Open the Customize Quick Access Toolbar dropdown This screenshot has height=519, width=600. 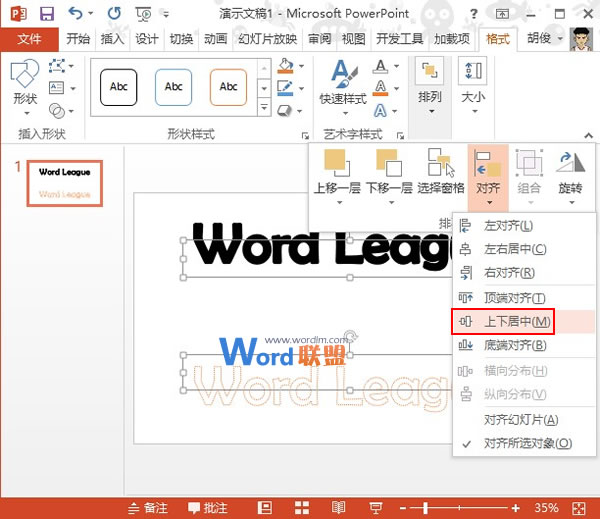pos(166,15)
